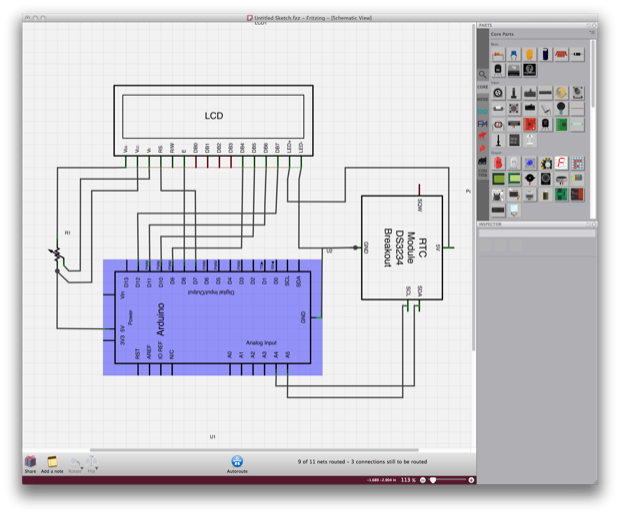Adjust the zoom level slider handle

[433, 480]
